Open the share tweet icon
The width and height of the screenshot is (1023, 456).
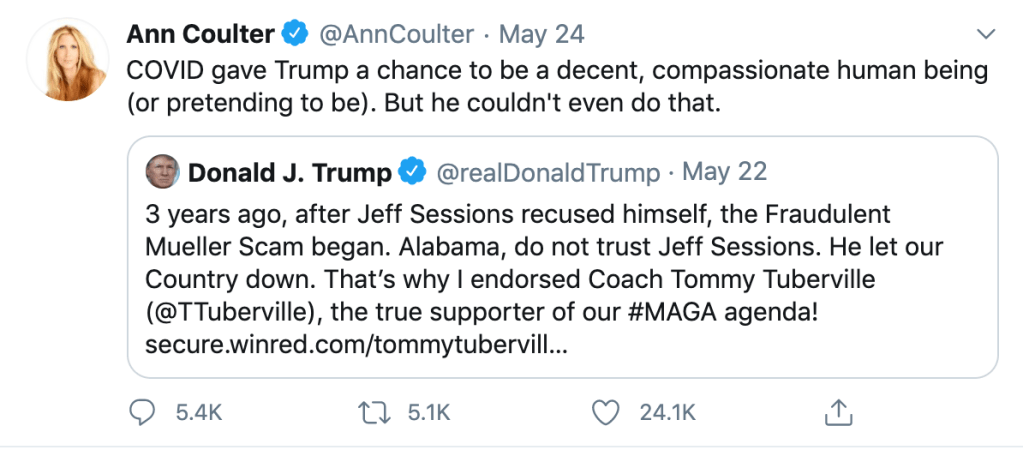click(x=837, y=411)
